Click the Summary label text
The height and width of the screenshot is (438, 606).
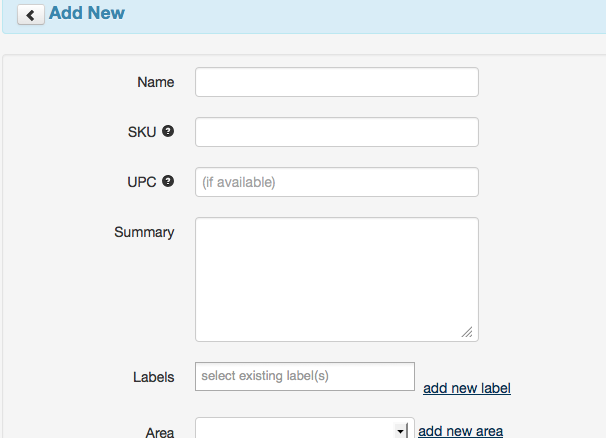[144, 232]
